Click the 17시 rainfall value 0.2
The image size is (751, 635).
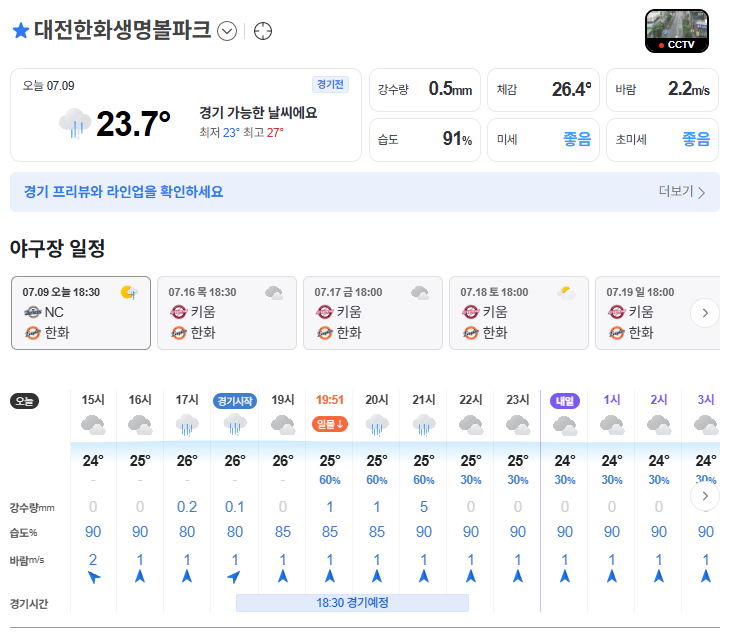tap(187, 507)
